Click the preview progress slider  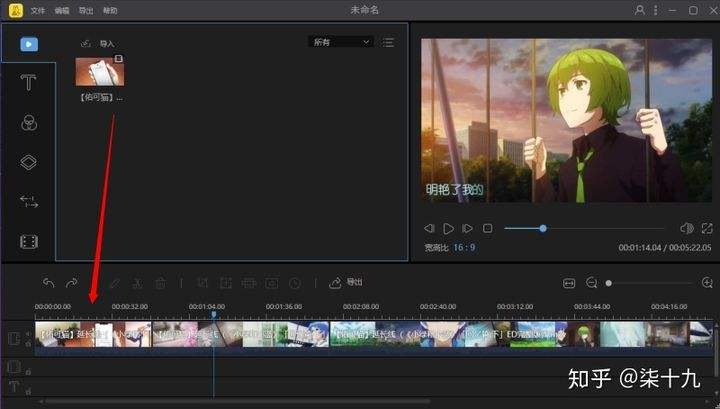tap(584, 228)
